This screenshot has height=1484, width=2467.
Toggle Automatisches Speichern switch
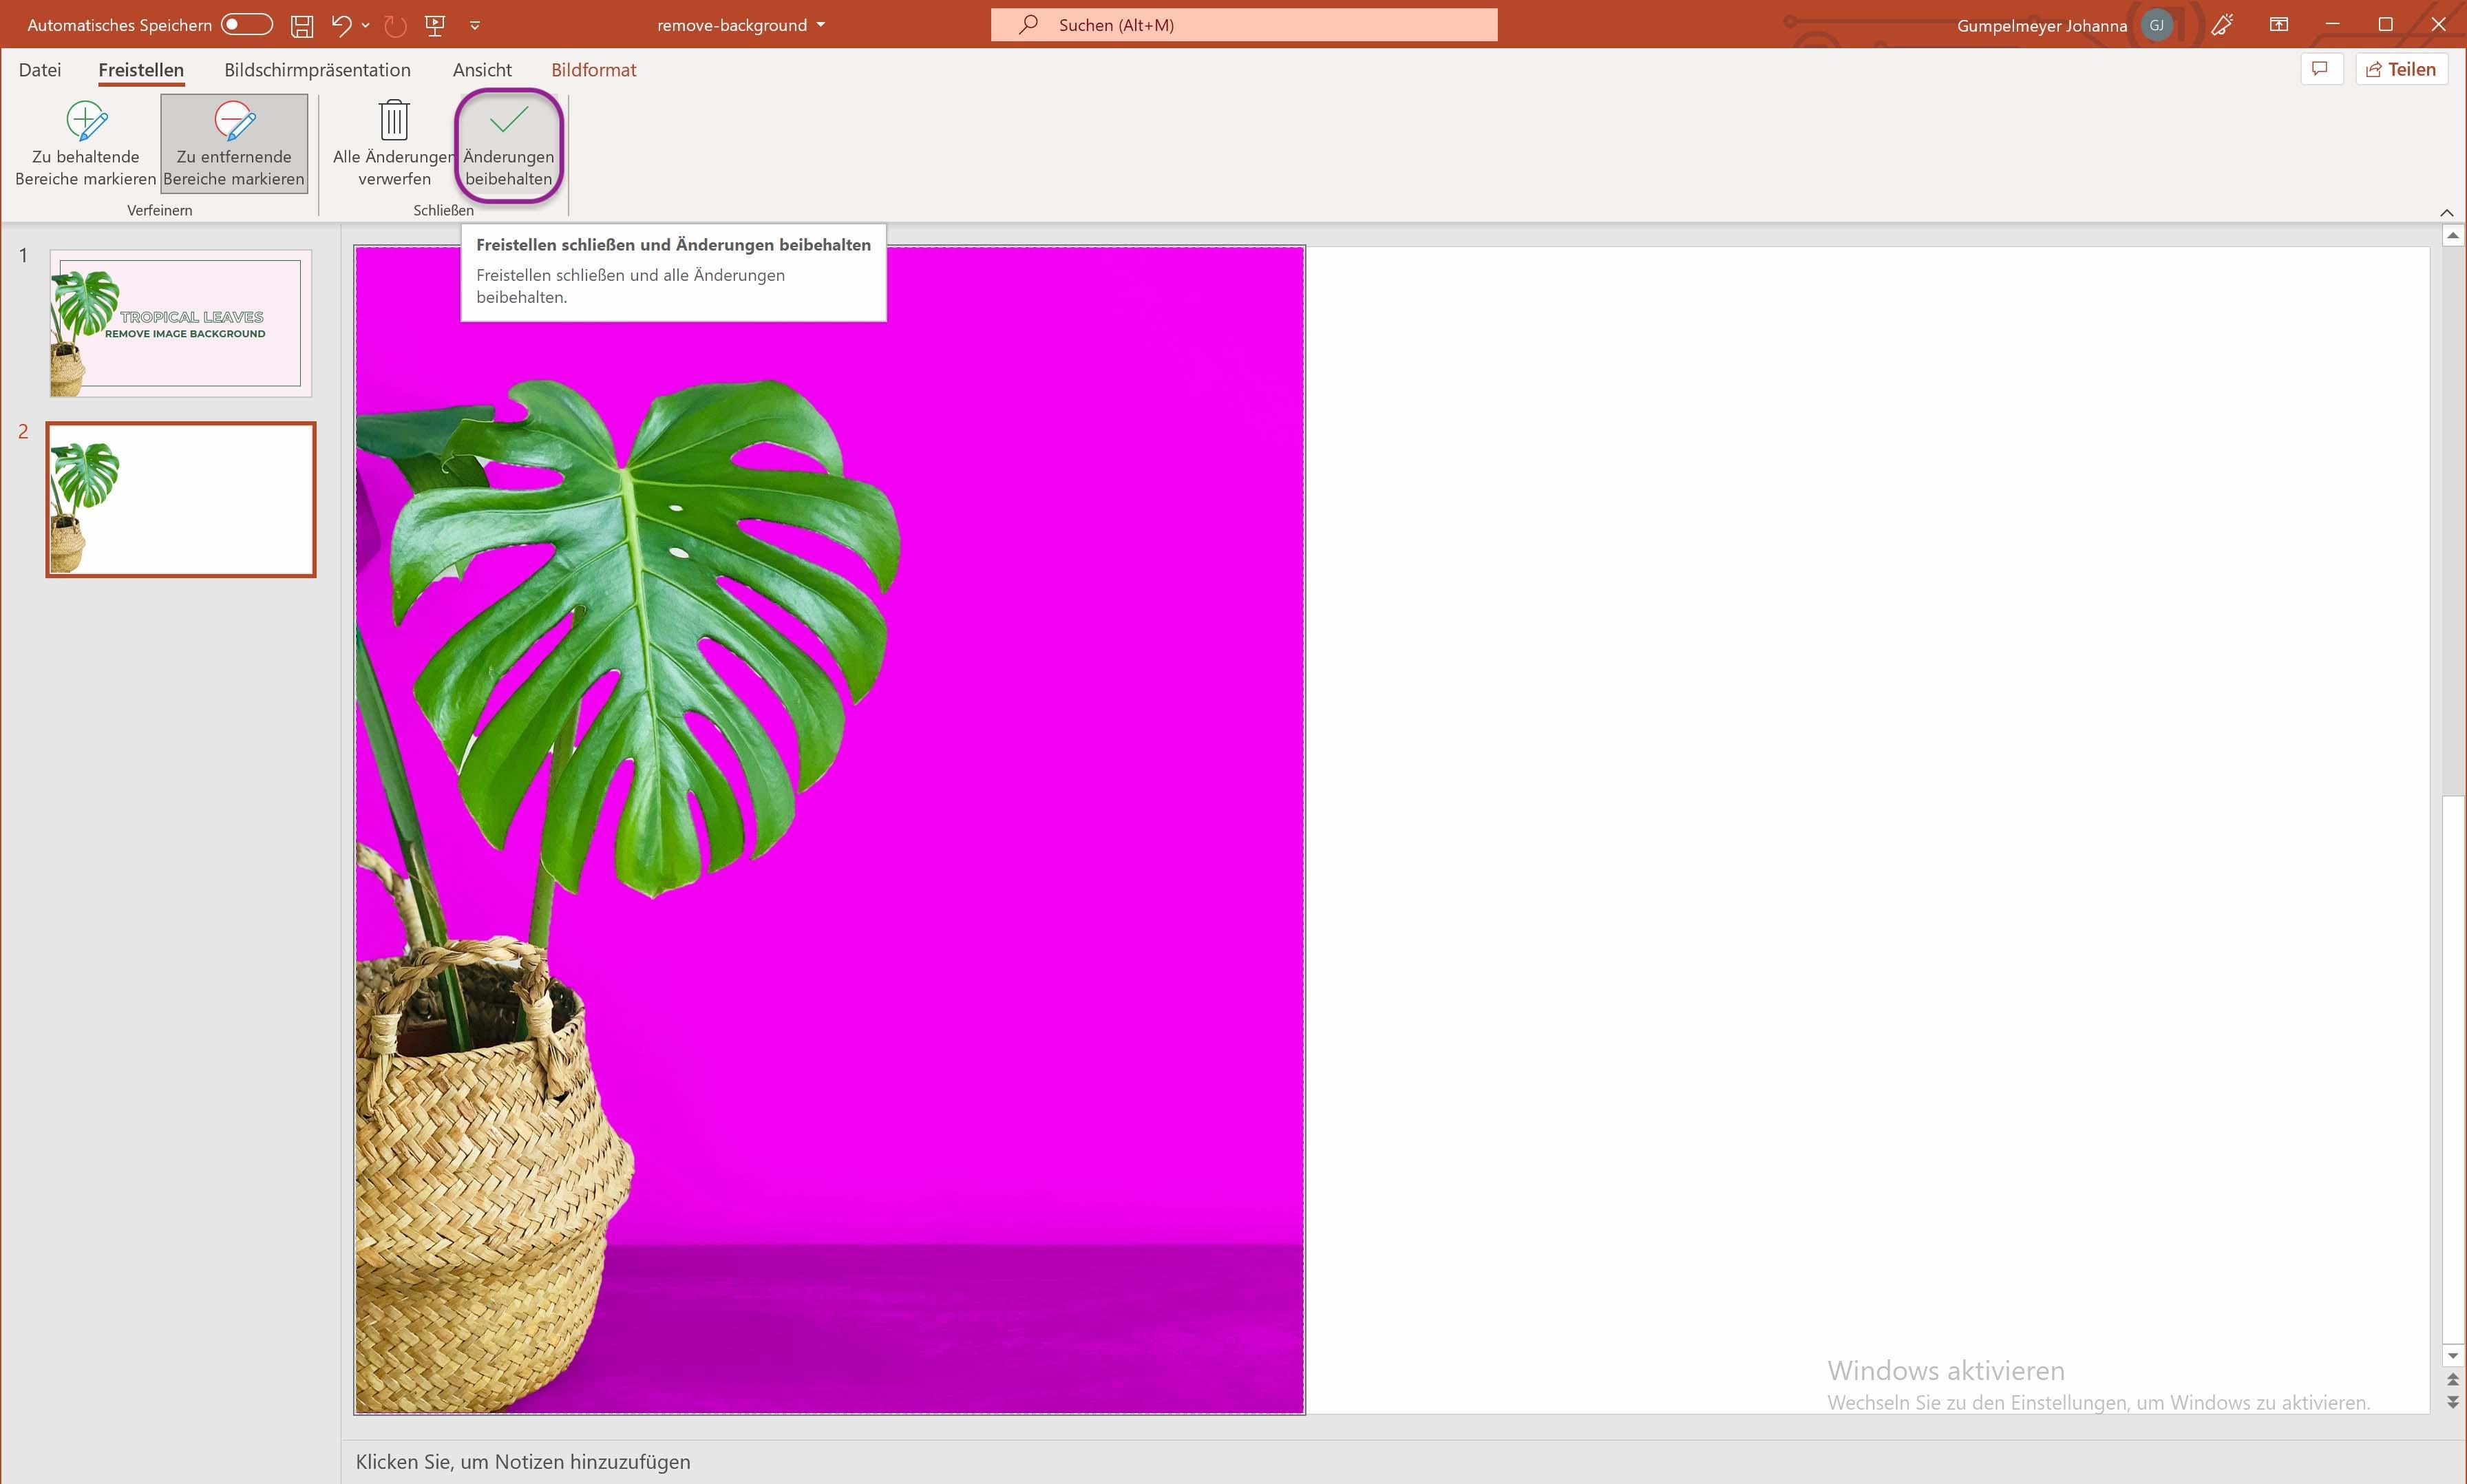pos(247,25)
